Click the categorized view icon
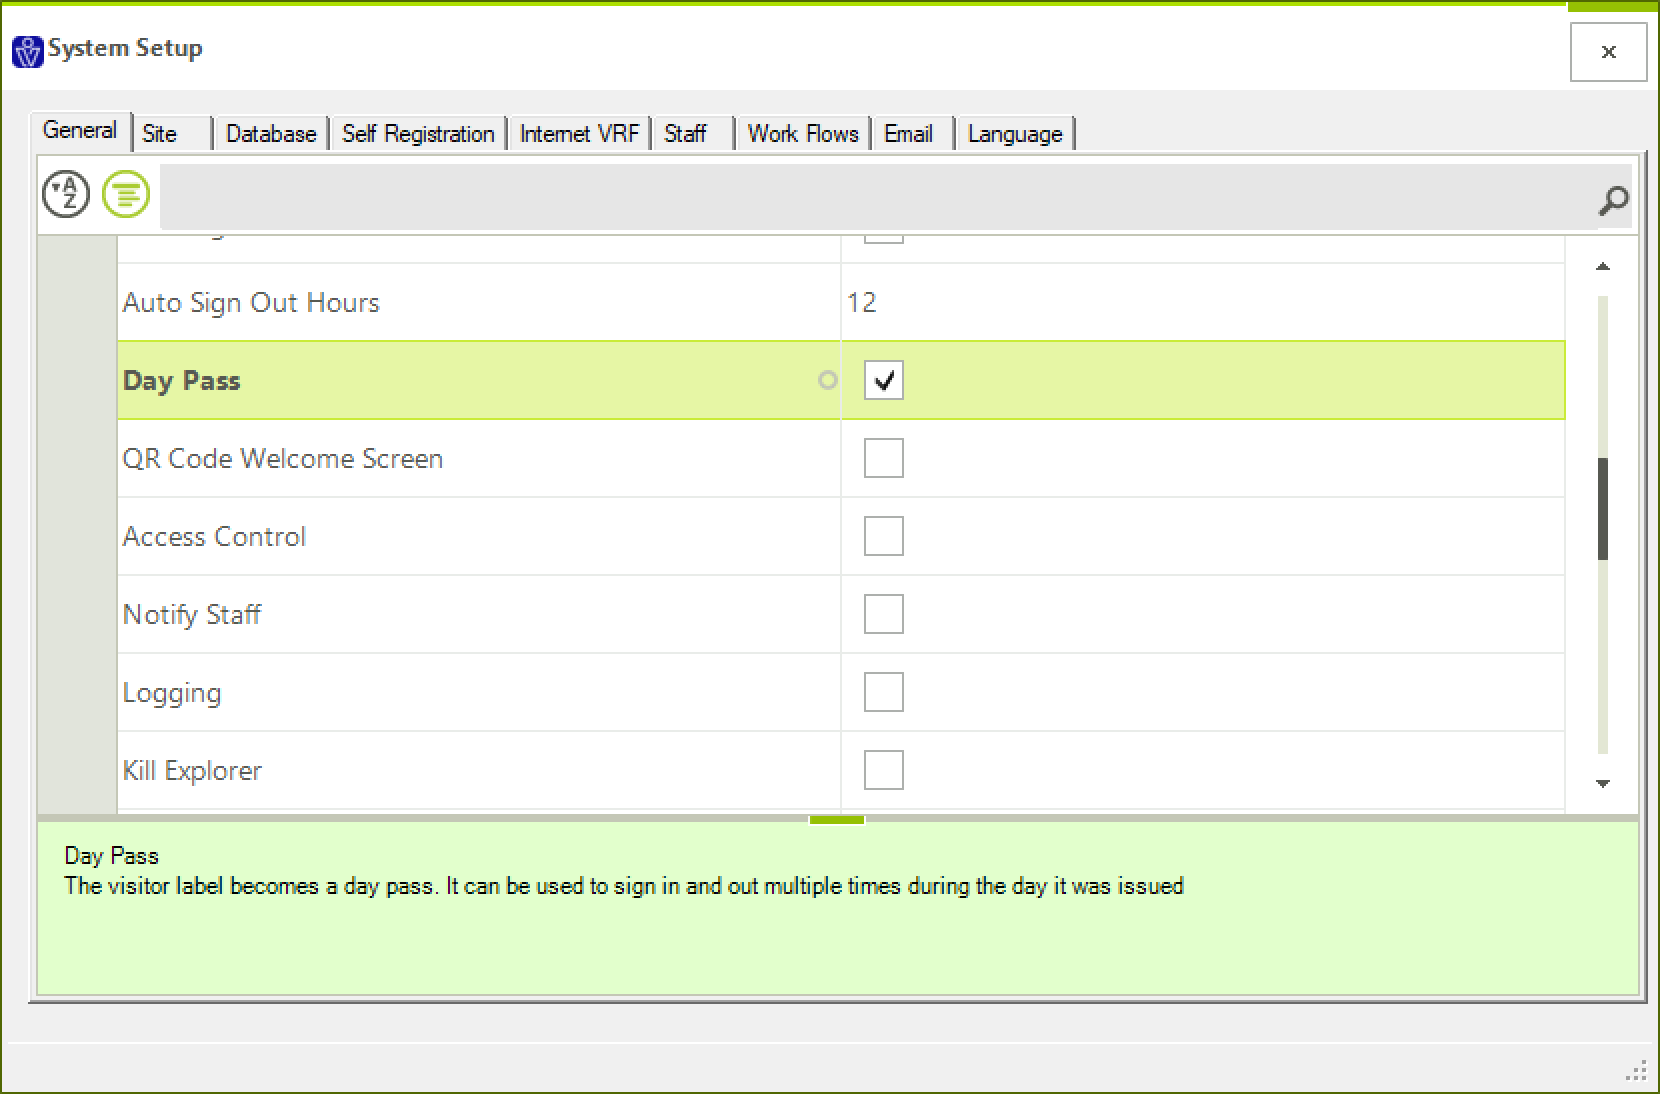This screenshot has width=1660, height=1094. (126, 194)
